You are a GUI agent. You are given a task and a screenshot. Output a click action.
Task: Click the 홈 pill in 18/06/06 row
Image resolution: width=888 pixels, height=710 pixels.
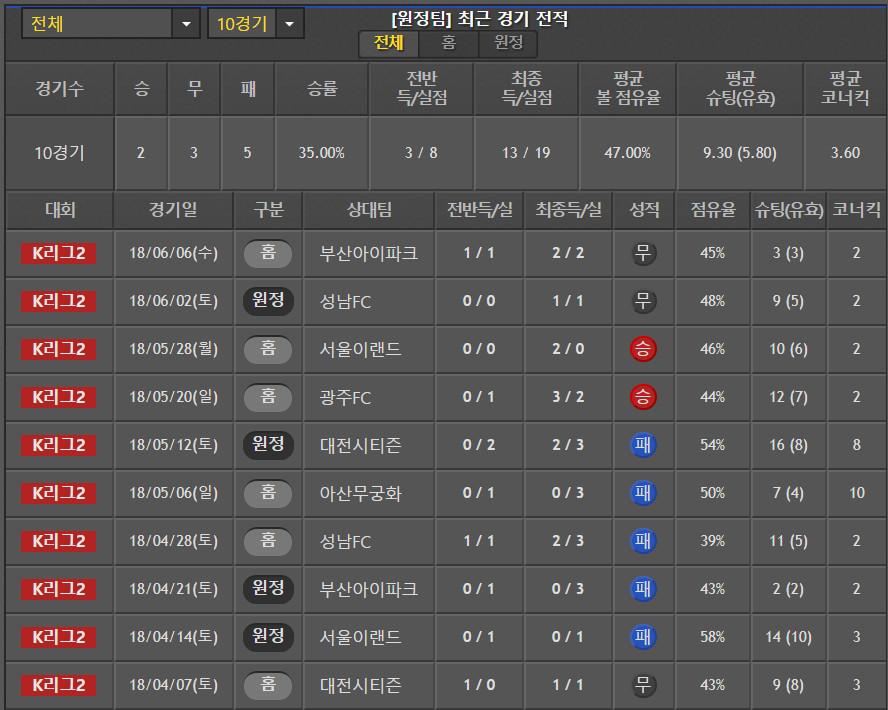268,253
